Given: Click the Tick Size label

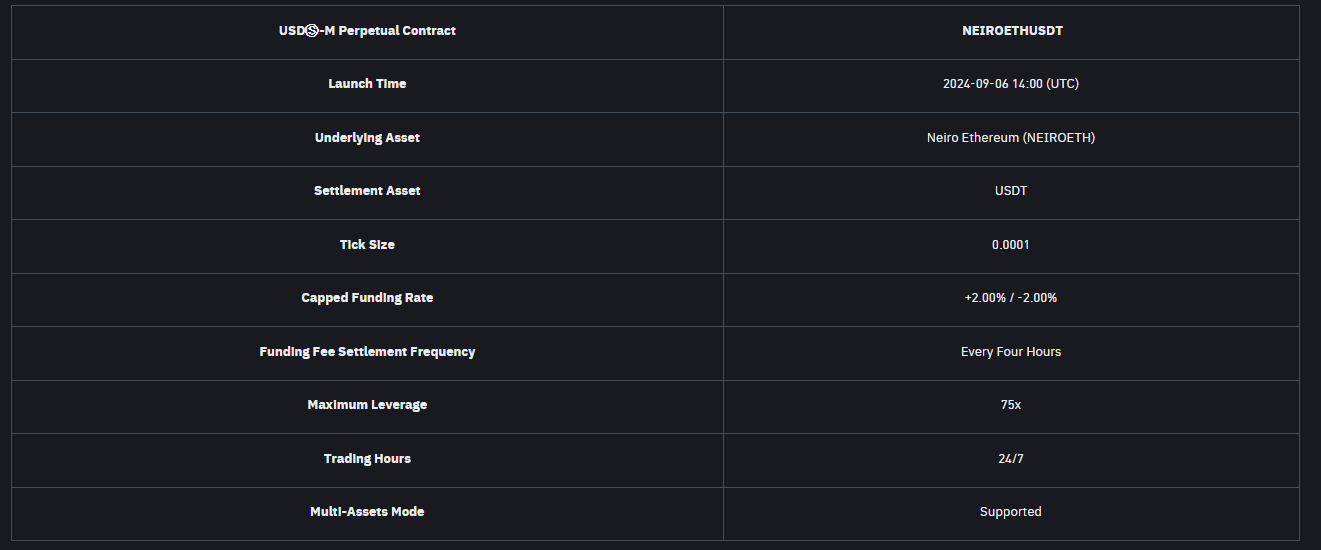Looking at the screenshot, I should click(367, 245).
